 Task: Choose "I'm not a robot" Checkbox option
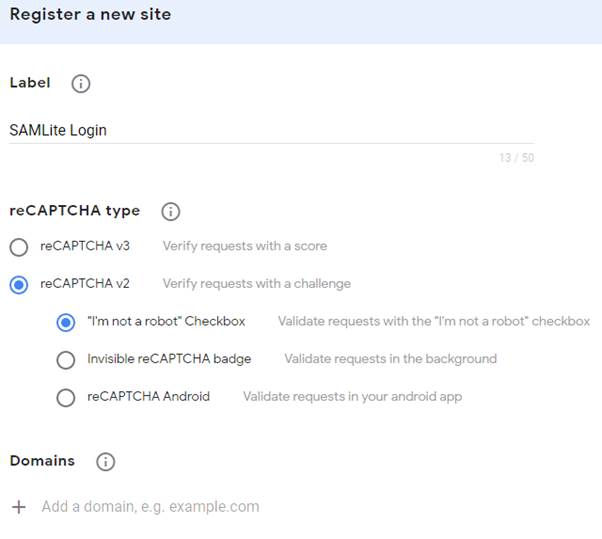pos(66,322)
